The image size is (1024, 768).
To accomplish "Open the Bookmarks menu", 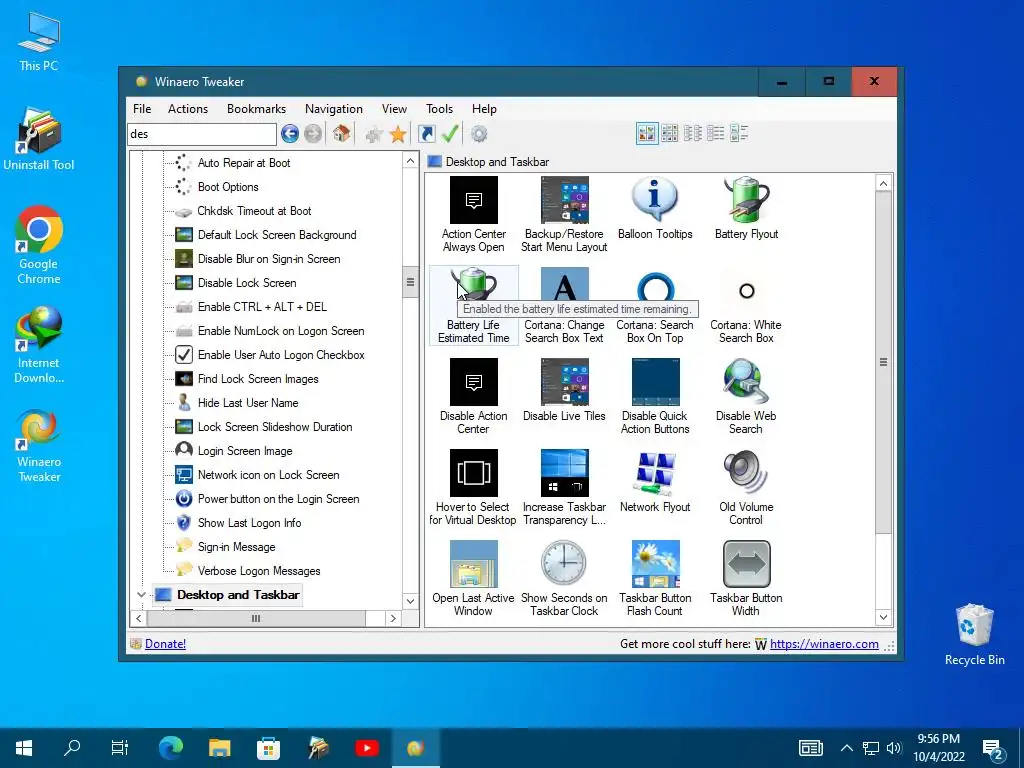I will point(256,108).
